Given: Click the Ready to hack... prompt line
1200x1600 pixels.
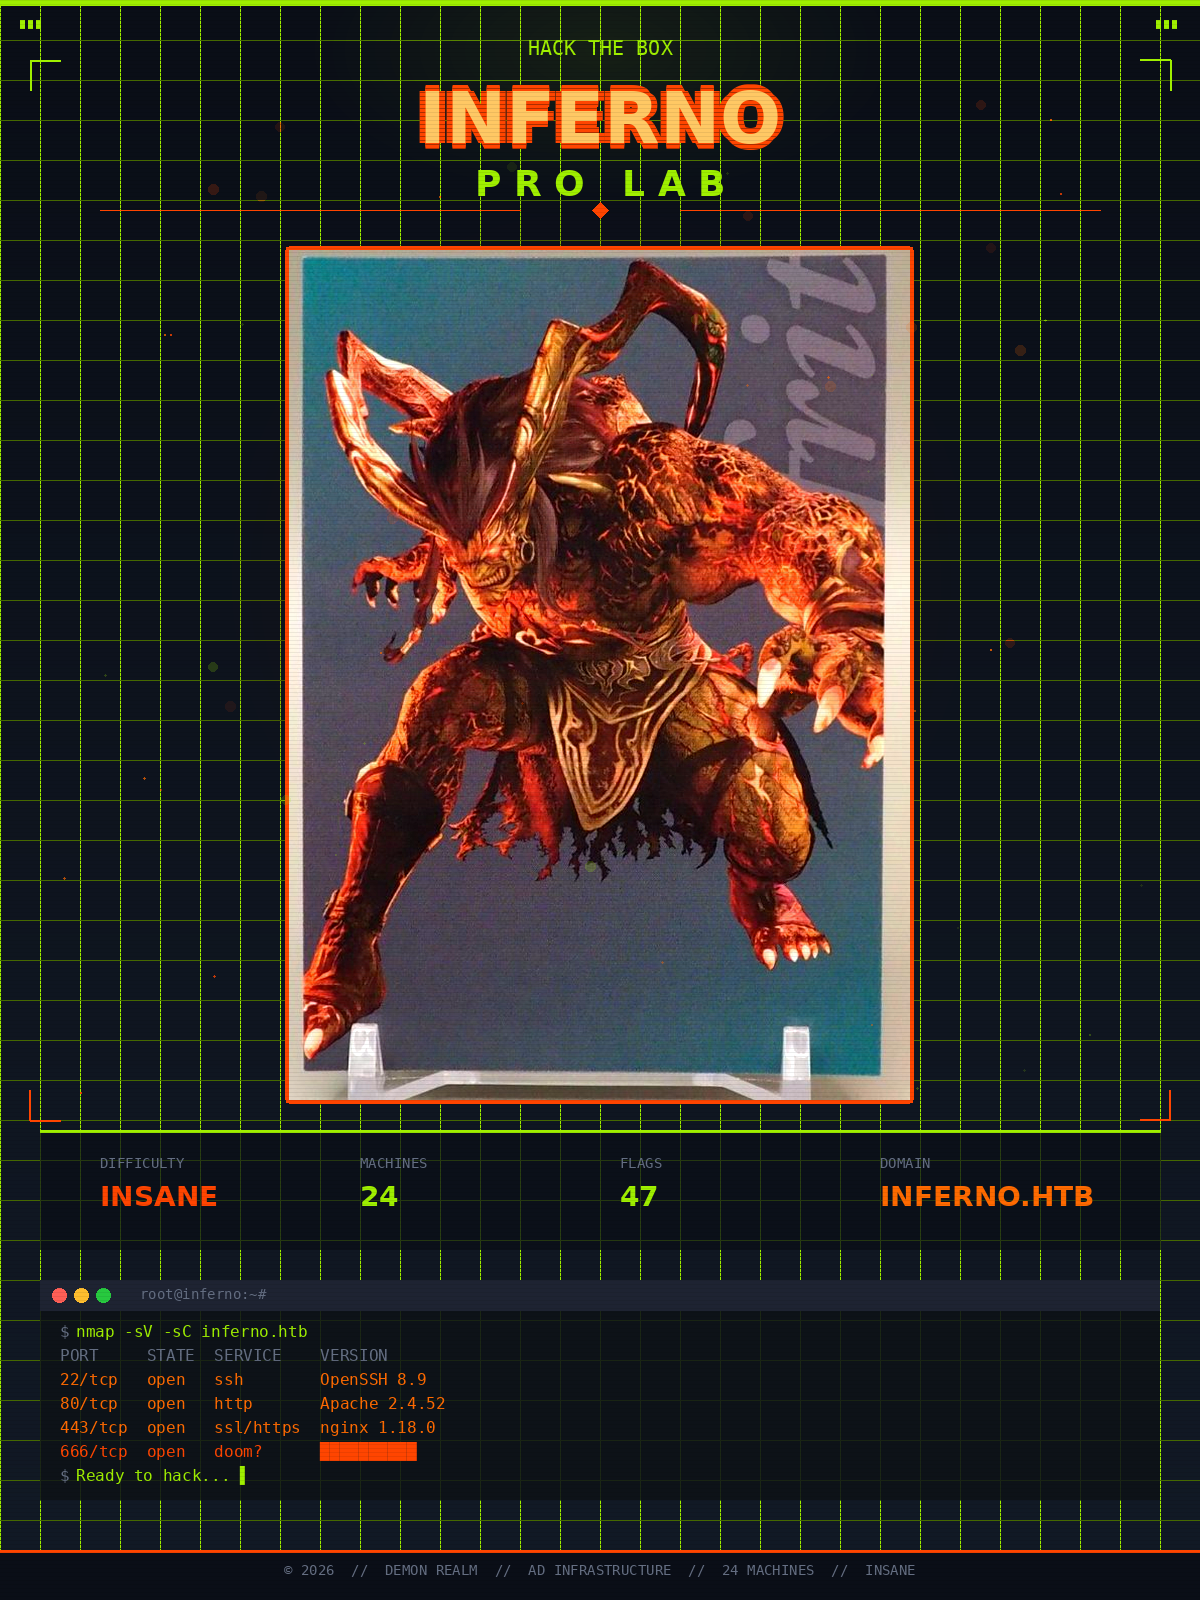Looking at the screenshot, I should pos(152,1475).
